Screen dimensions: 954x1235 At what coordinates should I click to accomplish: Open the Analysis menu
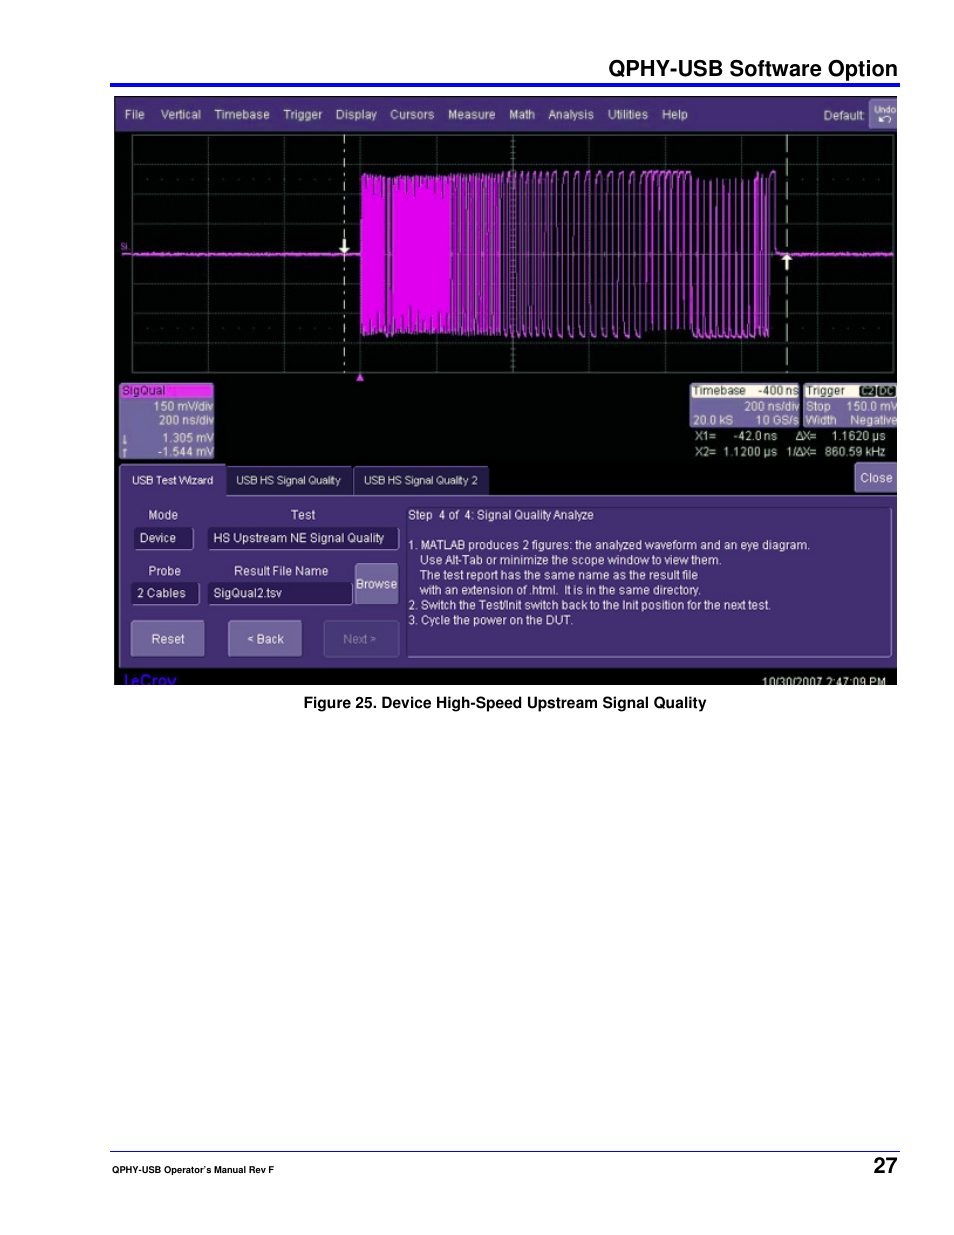(571, 115)
